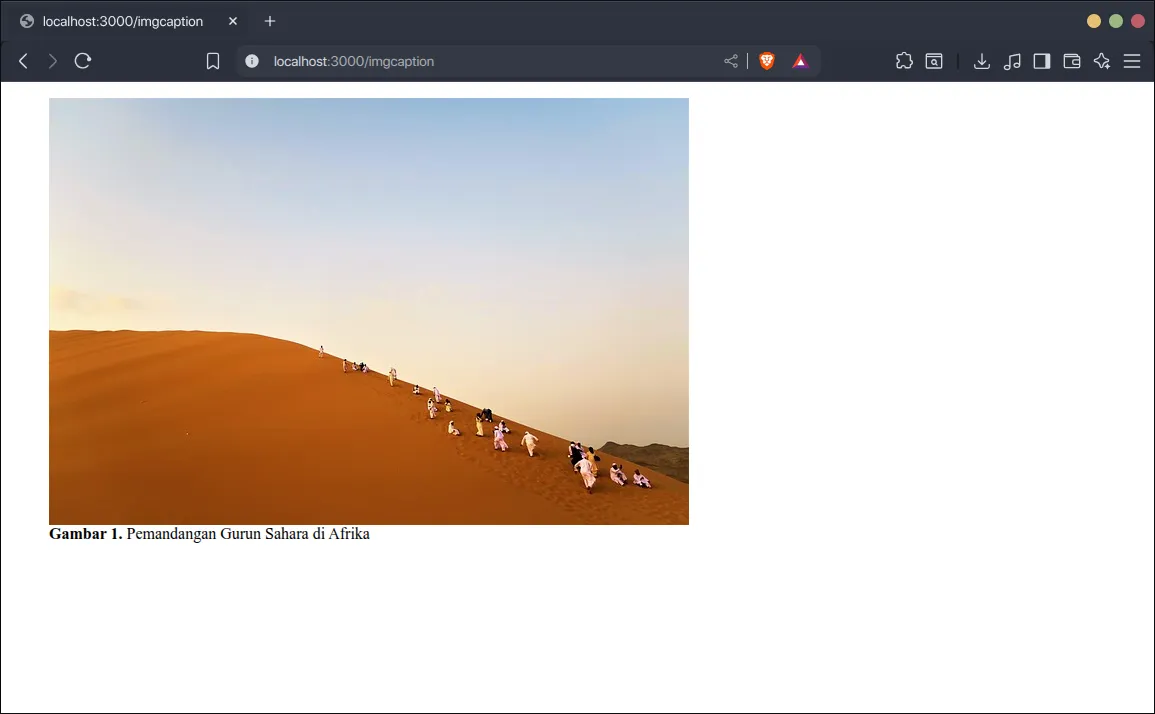This screenshot has height=714, width=1155.
Task: Open the Brave Wallet icon
Action: point(1071,61)
